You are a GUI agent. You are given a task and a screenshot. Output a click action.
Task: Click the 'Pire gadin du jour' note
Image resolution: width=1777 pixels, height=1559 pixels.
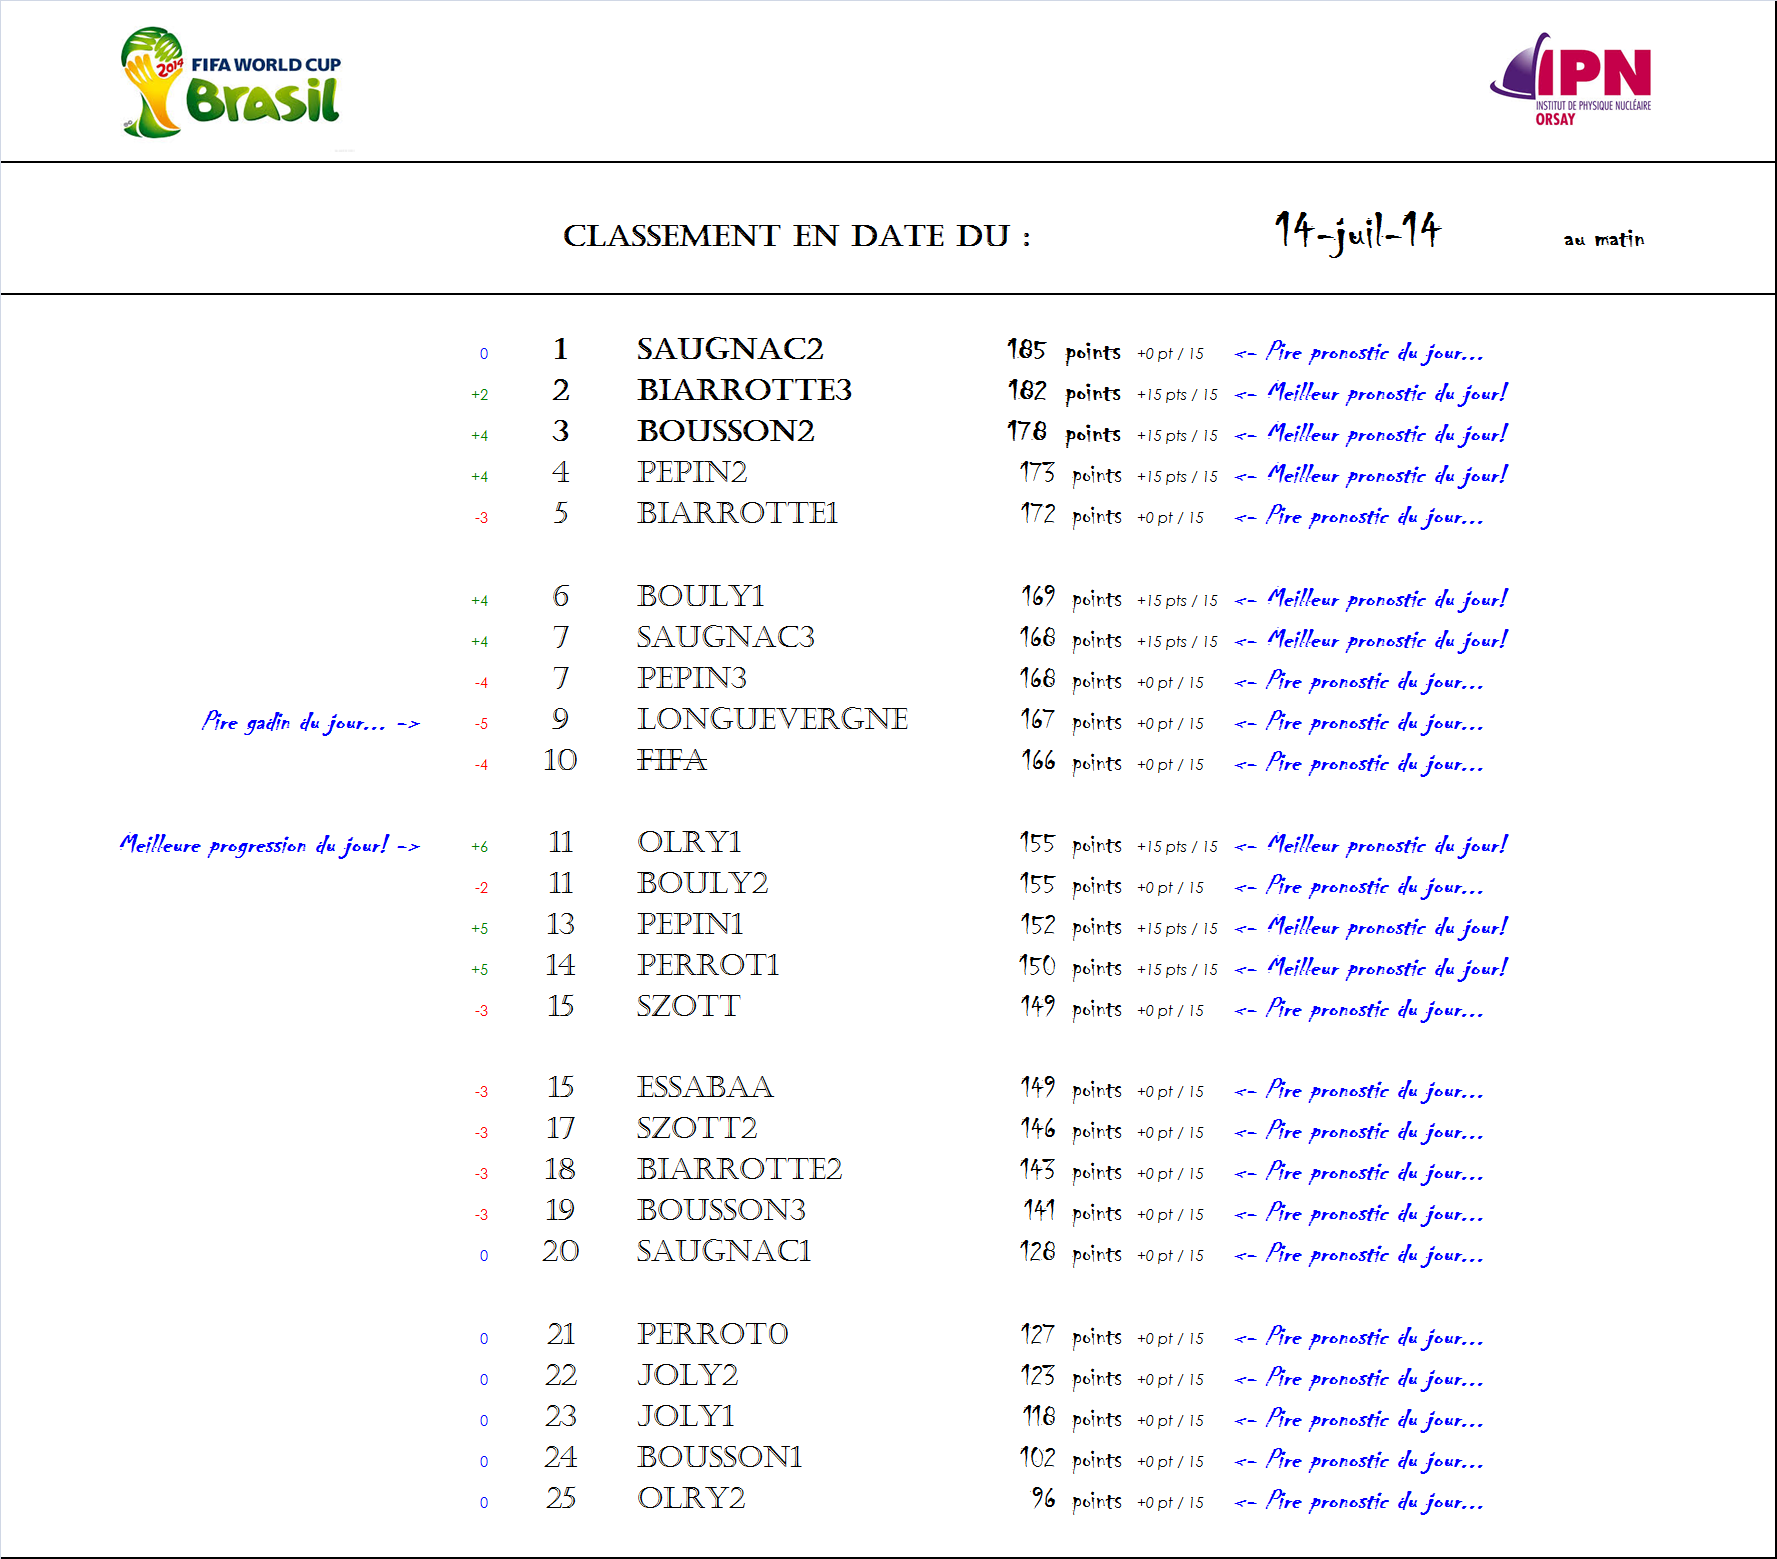pos(310,722)
